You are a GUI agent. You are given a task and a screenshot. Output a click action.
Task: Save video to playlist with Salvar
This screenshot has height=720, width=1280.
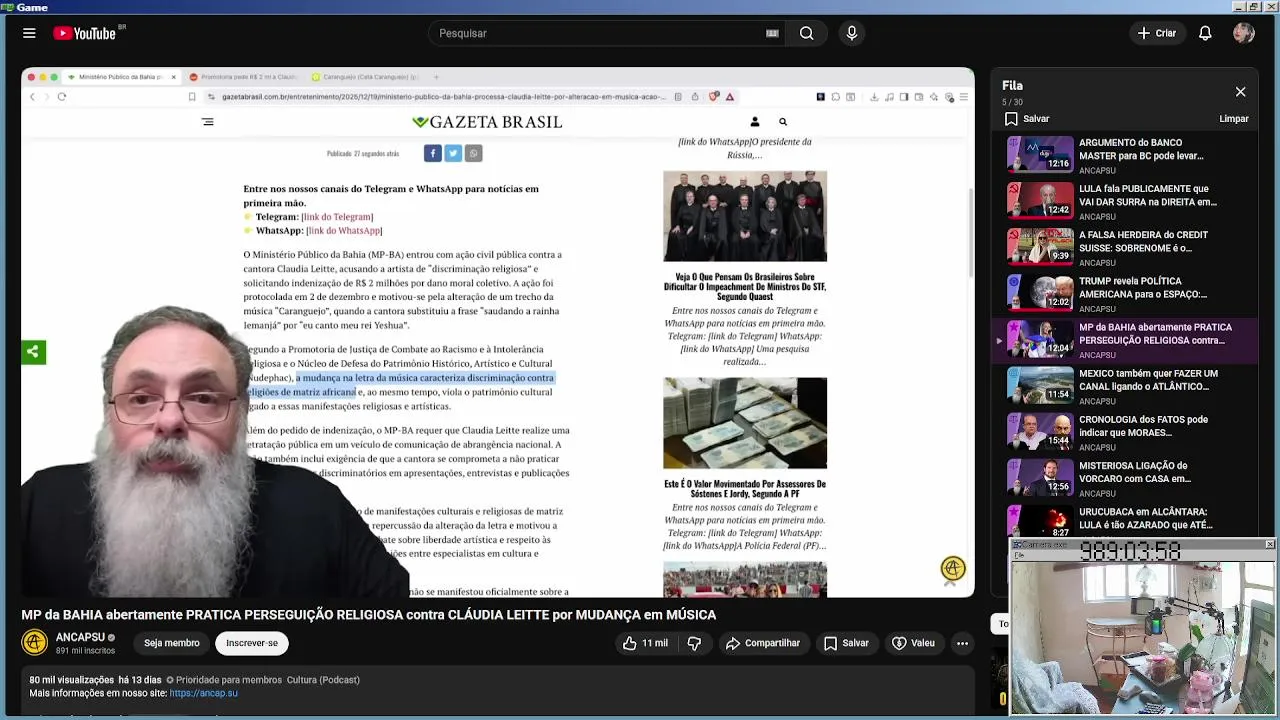click(846, 643)
